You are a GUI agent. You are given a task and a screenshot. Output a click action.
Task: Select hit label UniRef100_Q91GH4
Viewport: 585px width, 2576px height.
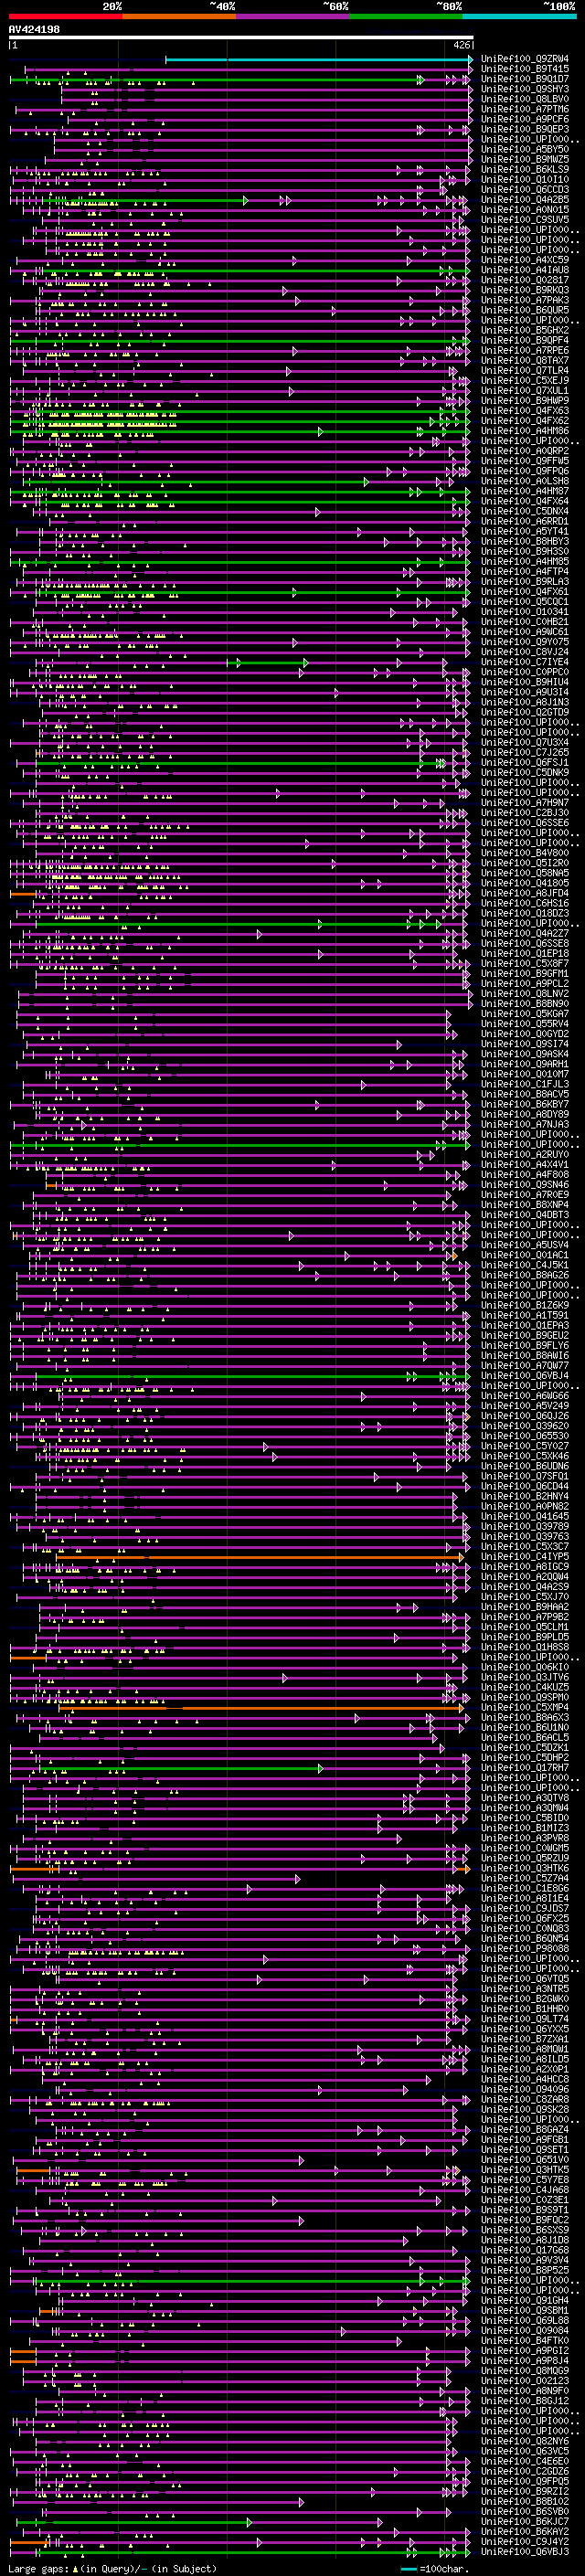point(525,2300)
